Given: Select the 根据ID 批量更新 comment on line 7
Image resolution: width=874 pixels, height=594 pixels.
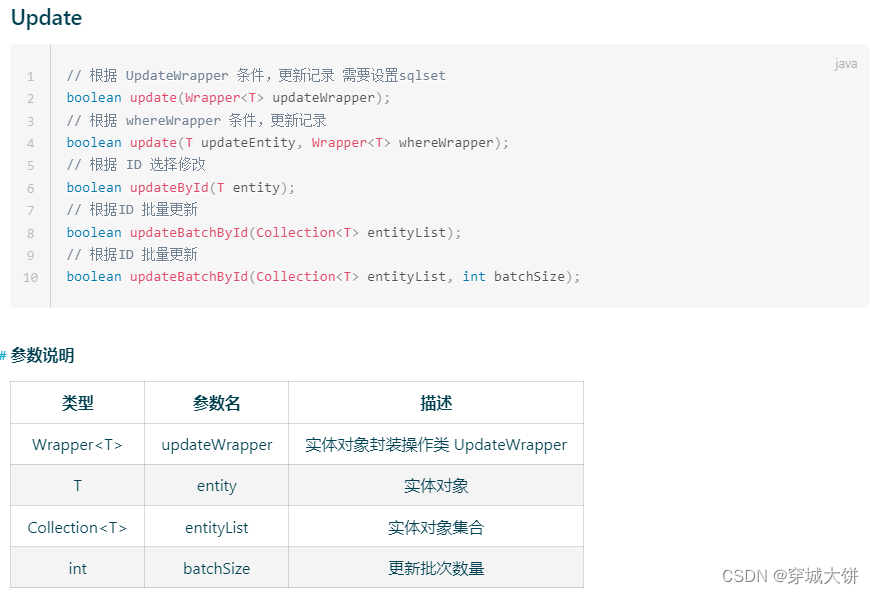Looking at the screenshot, I should [x=132, y=210].
